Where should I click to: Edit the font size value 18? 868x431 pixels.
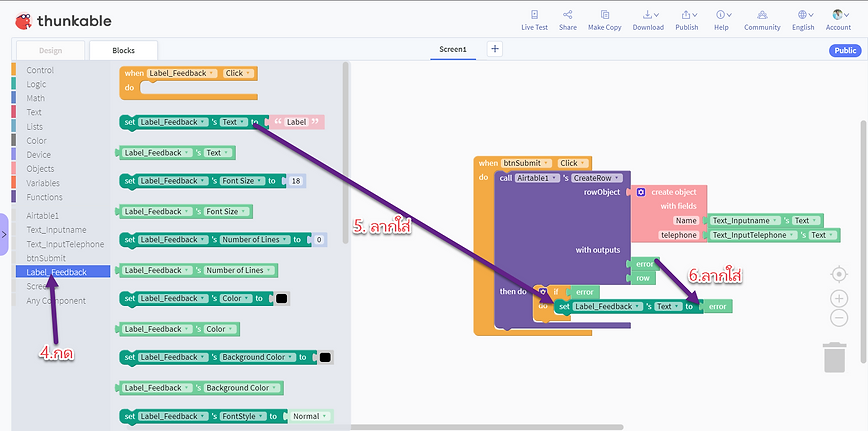pos(296,181)
